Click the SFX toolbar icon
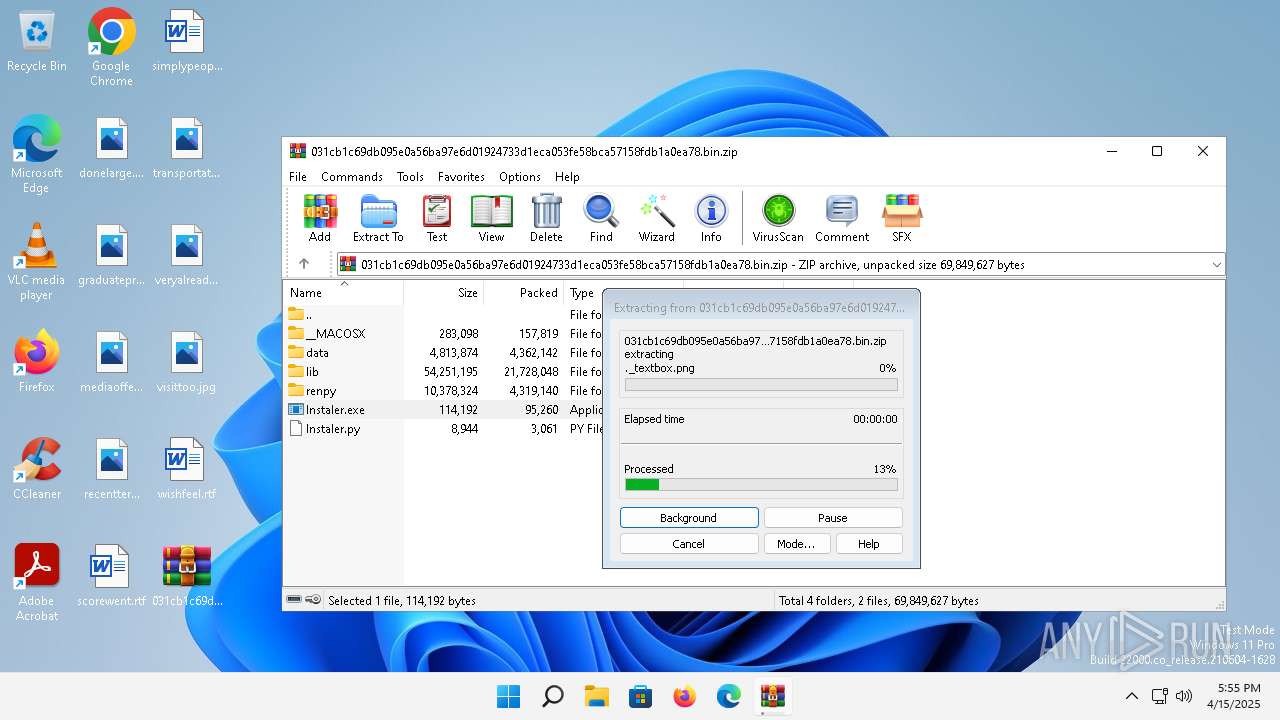This screenshot has height=720, width=1280. (x=902, y=218)
